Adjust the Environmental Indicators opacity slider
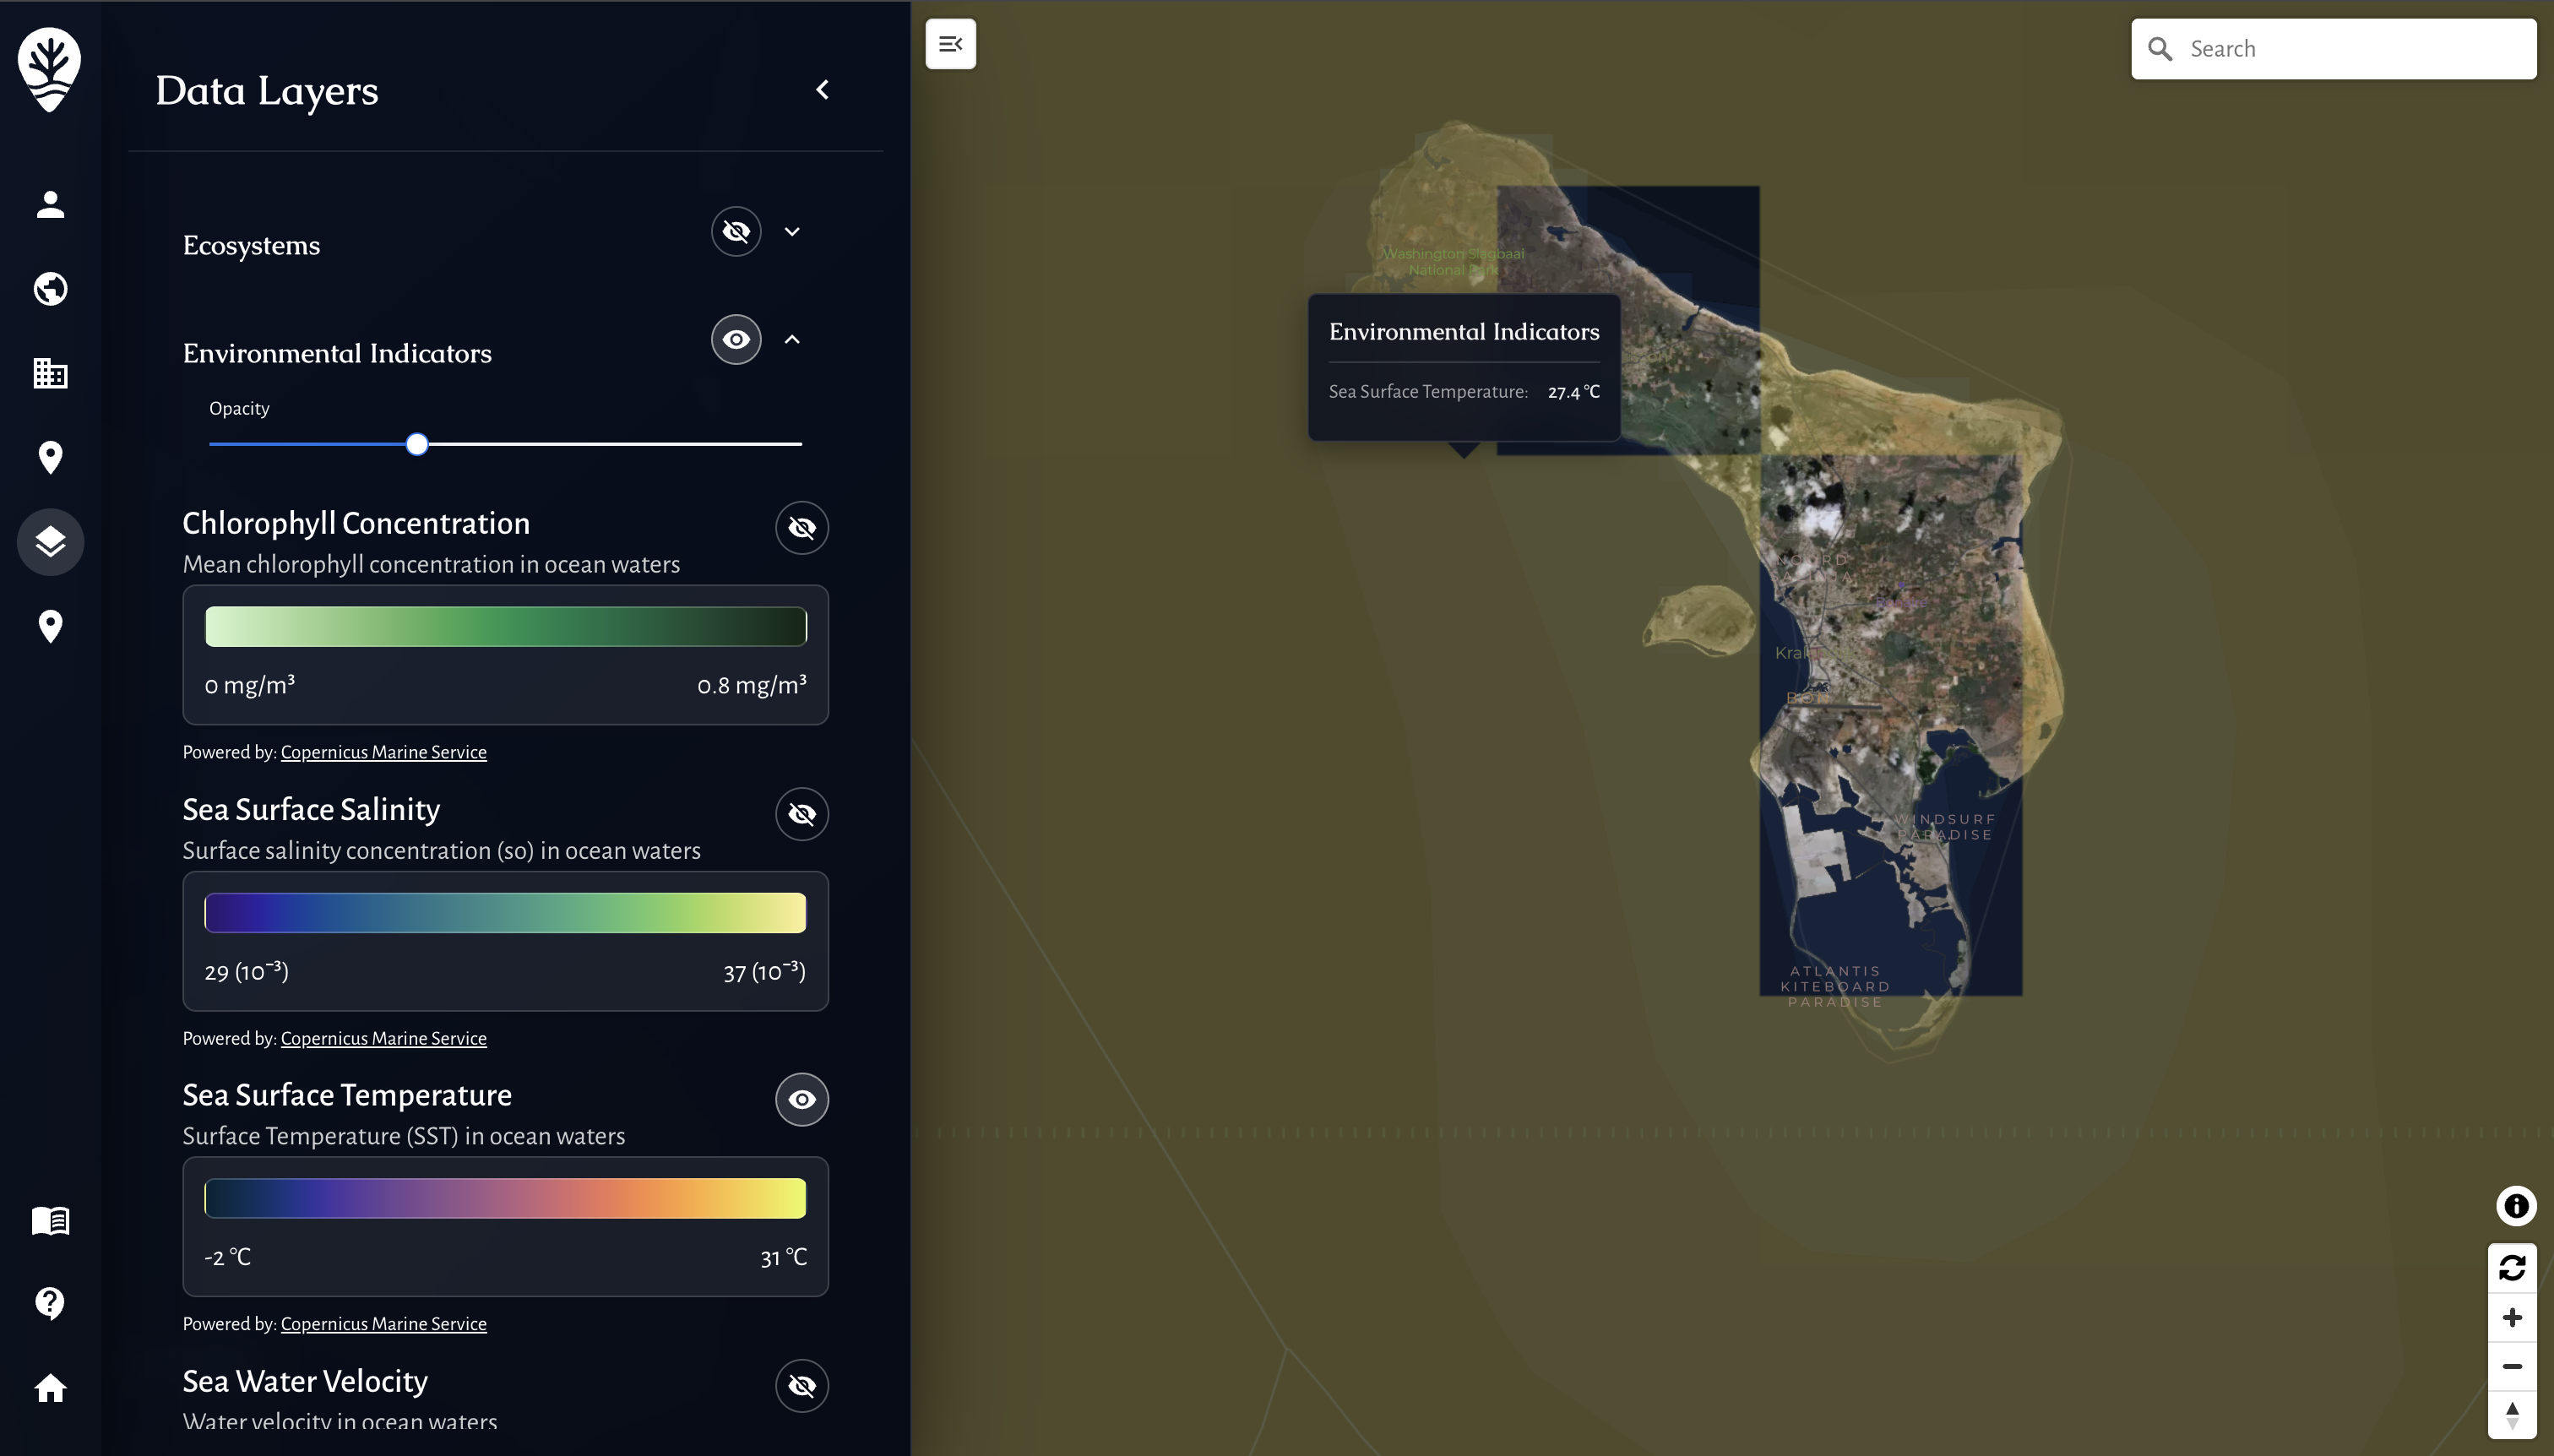Image resolution: width=2554 pixels, height=1456 pixels. tap(417, 443)
